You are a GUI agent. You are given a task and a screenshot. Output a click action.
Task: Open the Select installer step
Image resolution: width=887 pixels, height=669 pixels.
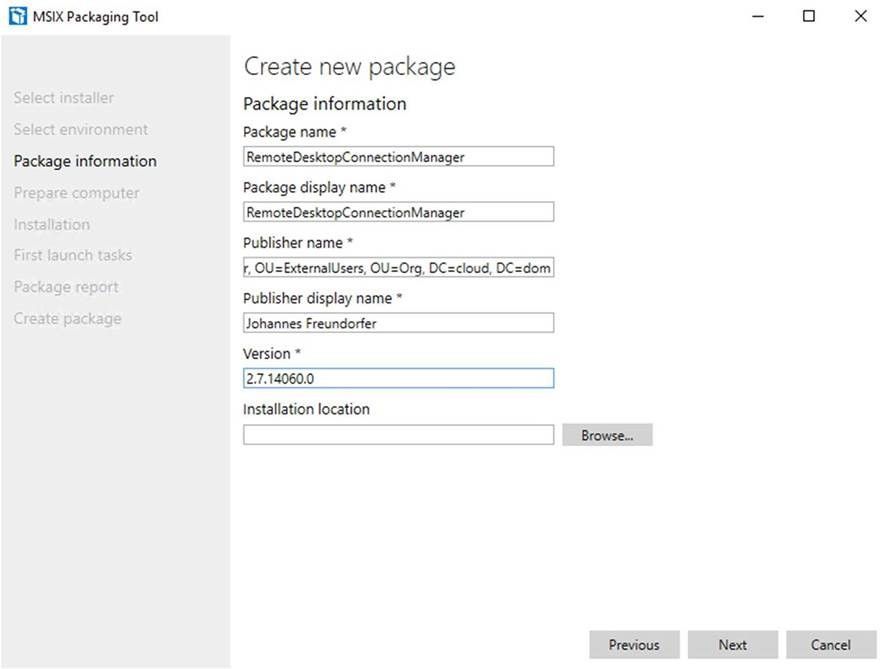coord(63,98)
